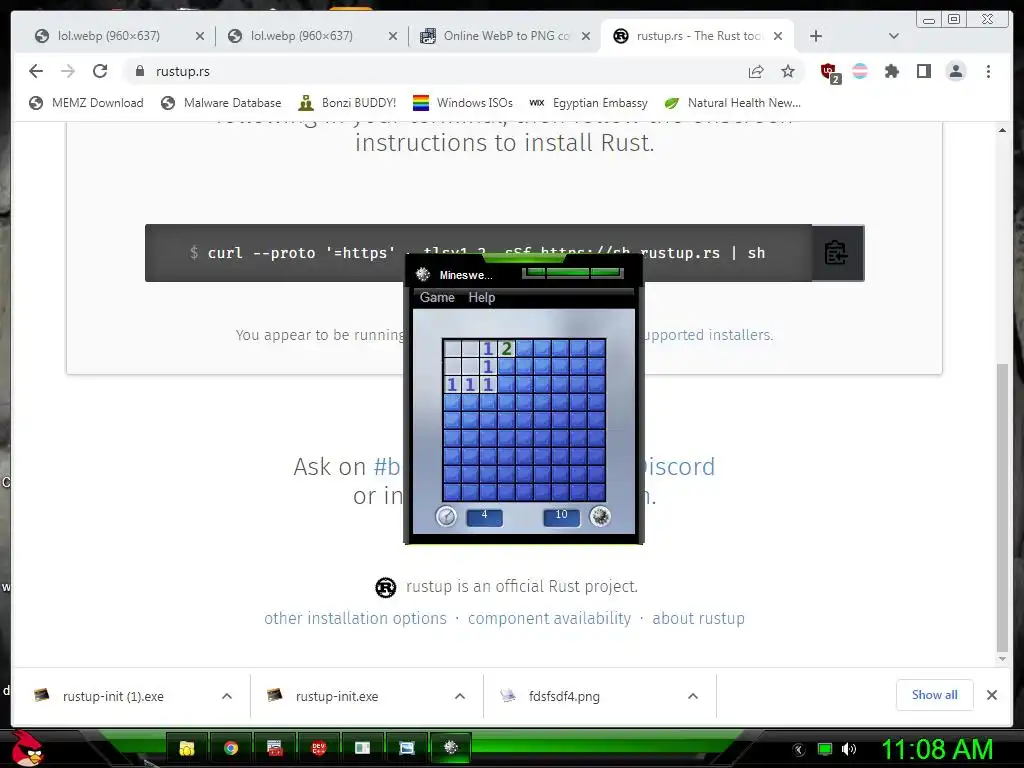Click the green network tray icon
The image size is (1024, 768).
pyautogui.click(x=825, y=749)
